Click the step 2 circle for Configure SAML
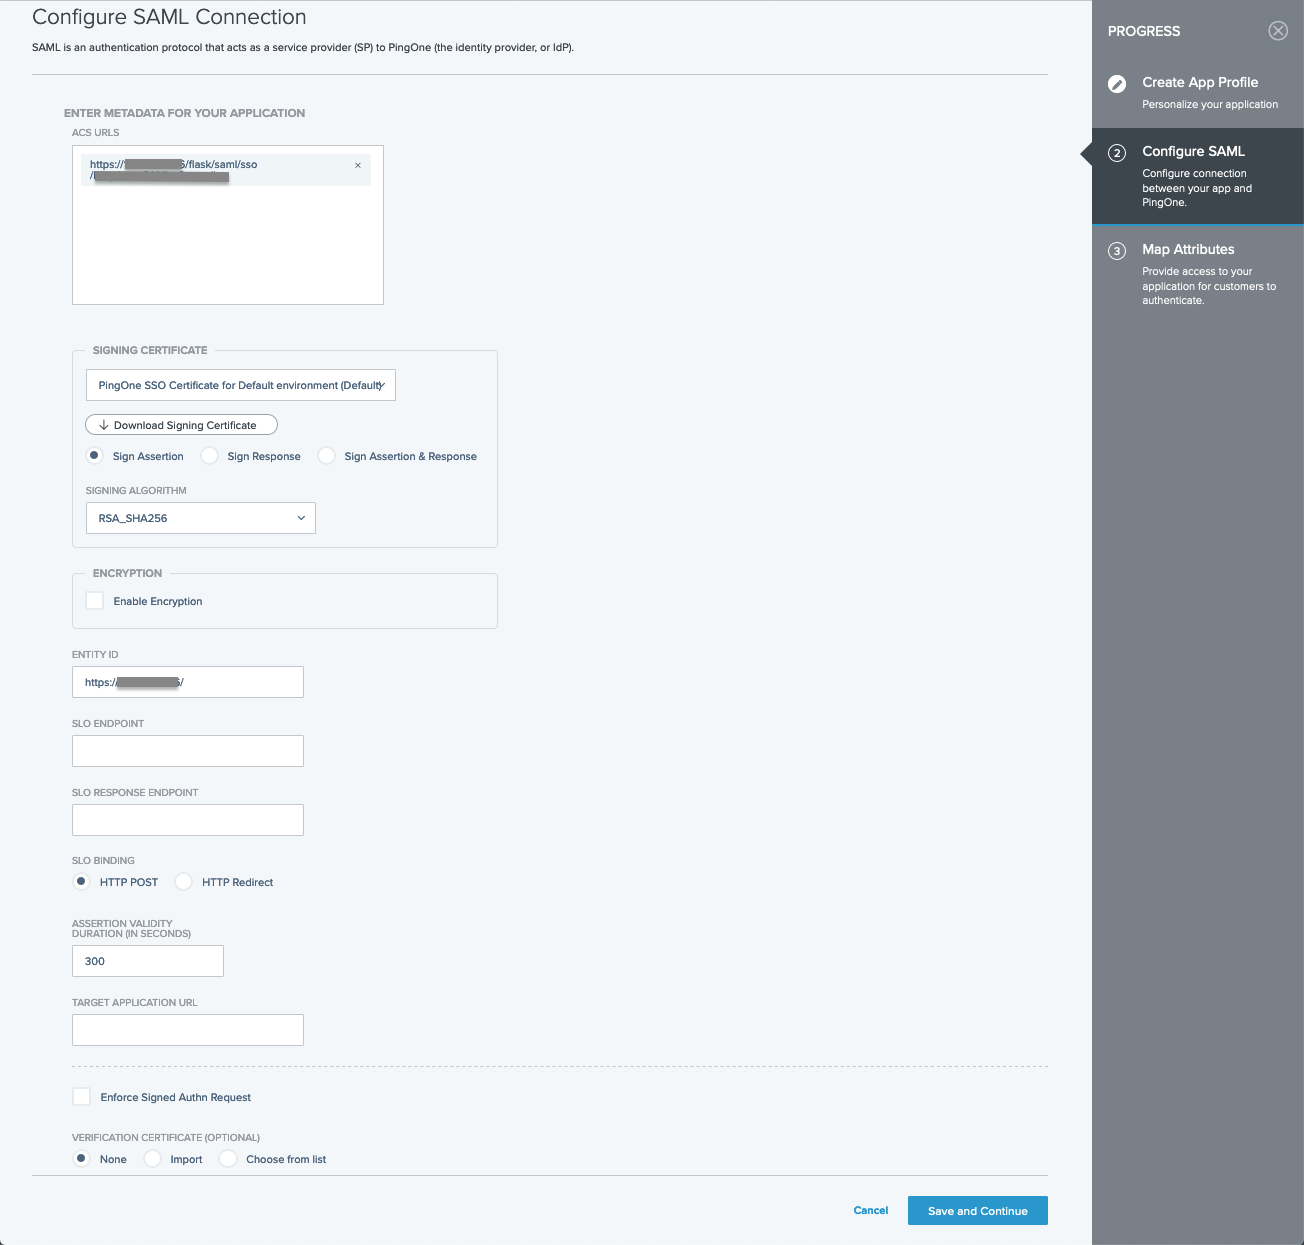This screenshot has width=1304, height=1245. click(1117, 153)
